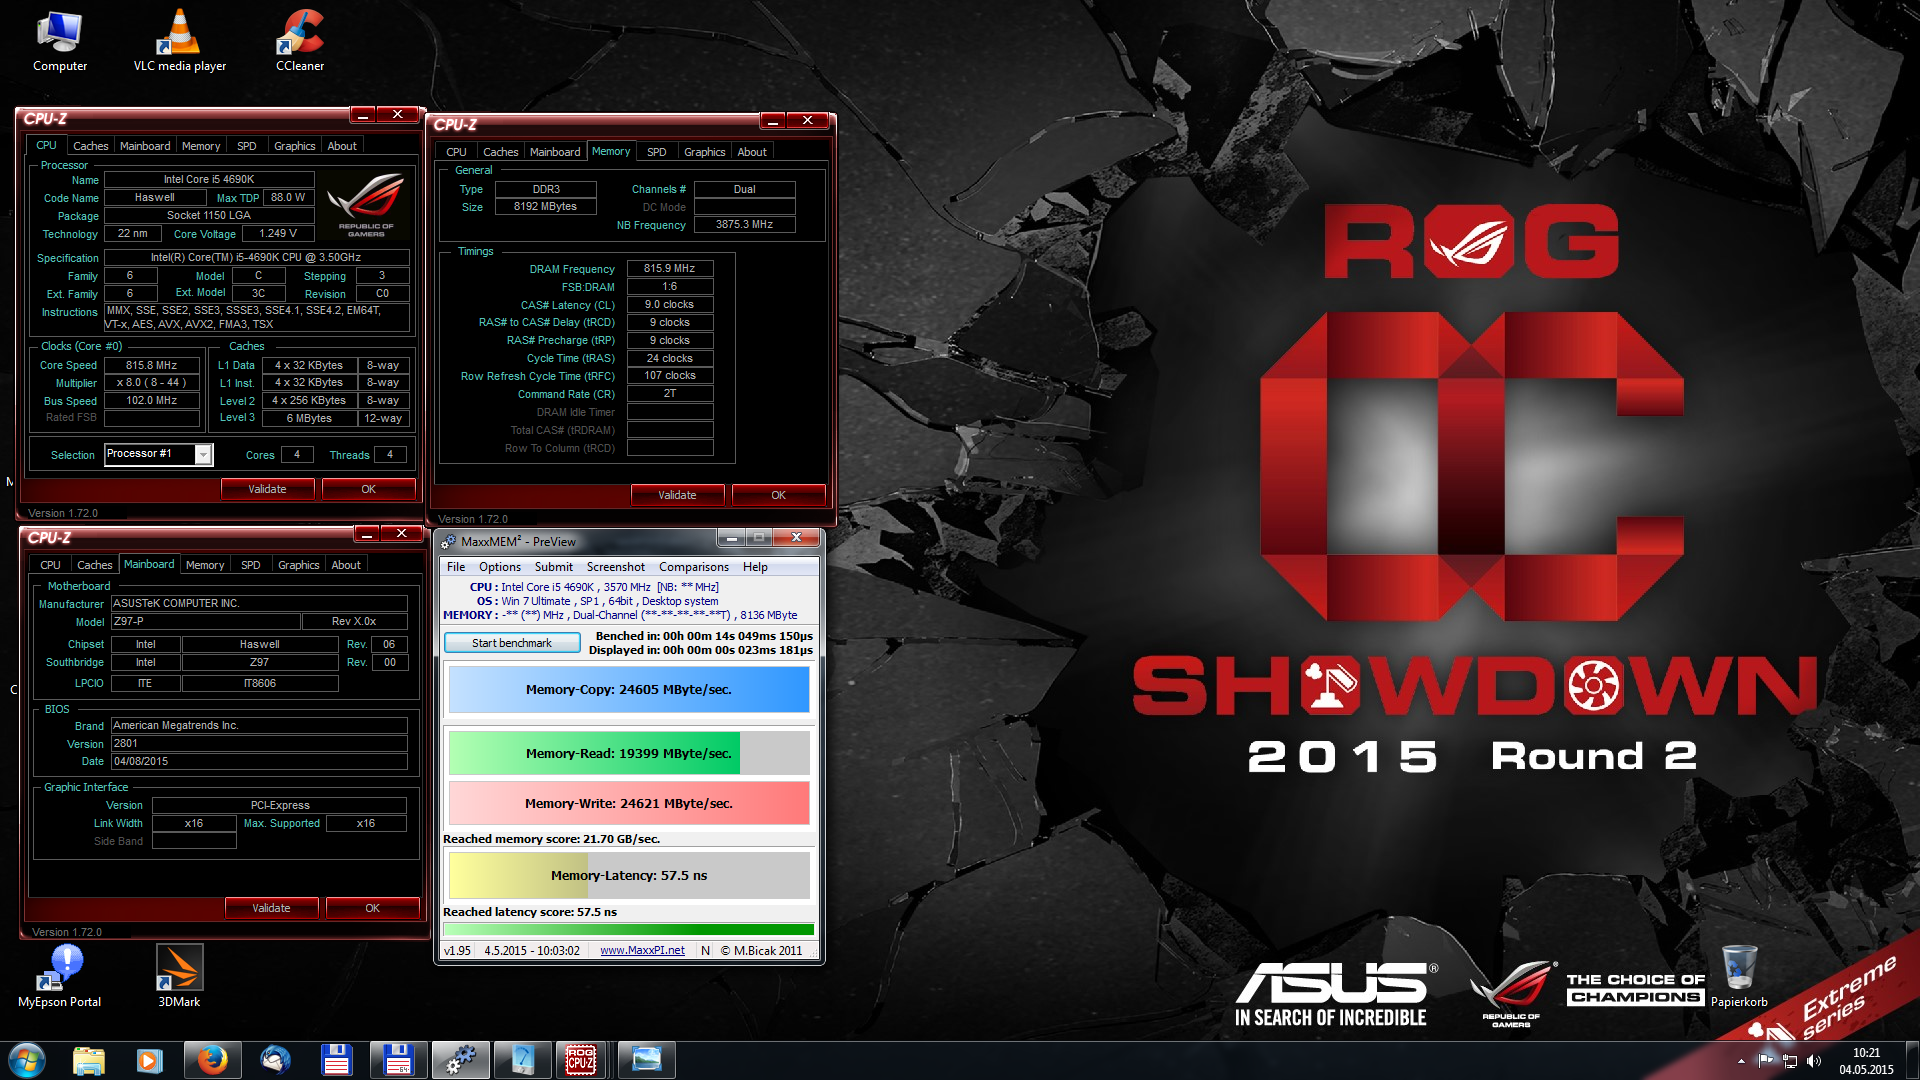
Task: Click the floppy taskbar icon labeled 64
Action: 398,1060
